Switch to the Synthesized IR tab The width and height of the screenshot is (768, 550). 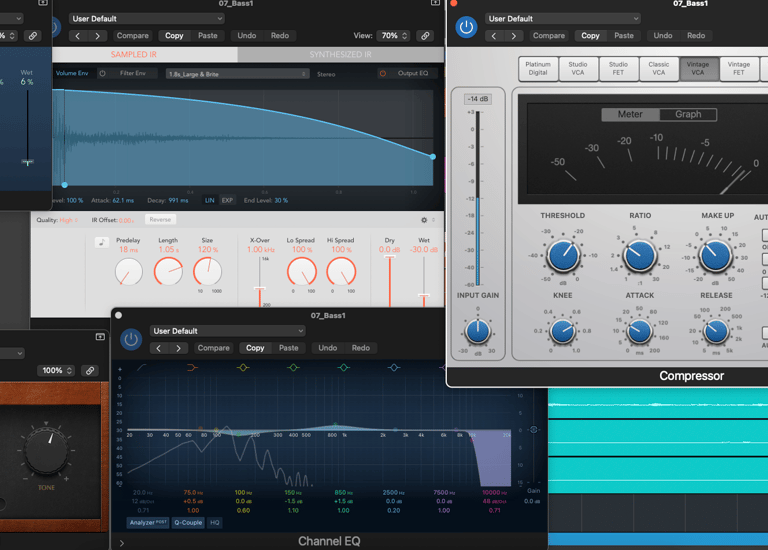[x=341, y=54]
